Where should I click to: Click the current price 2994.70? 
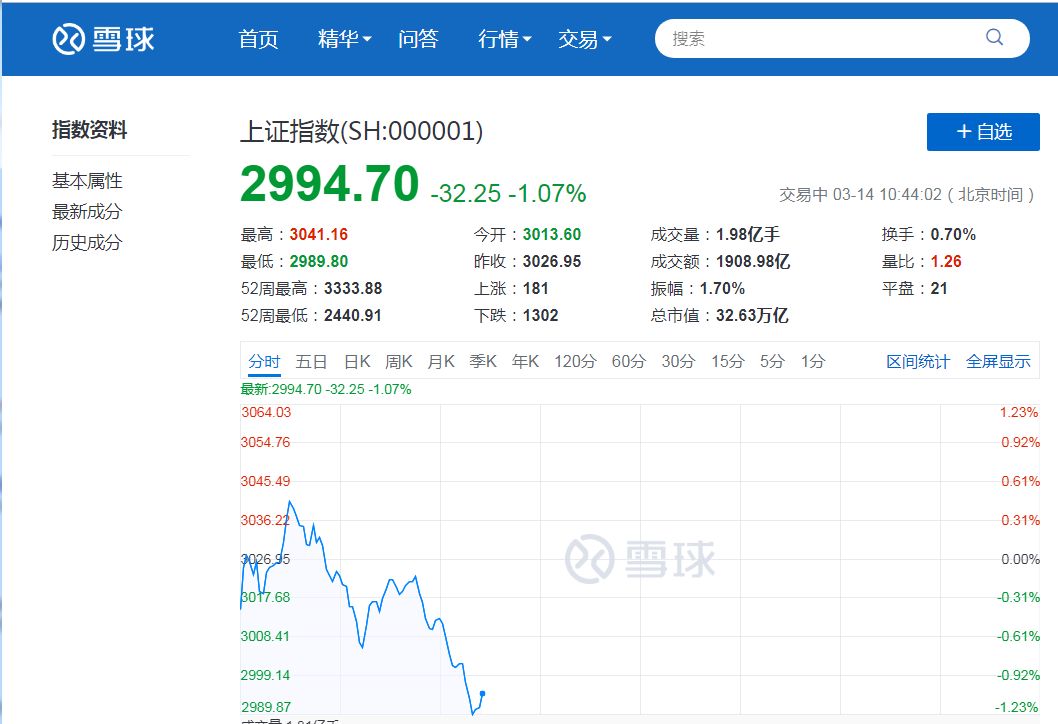click(330, 184)
